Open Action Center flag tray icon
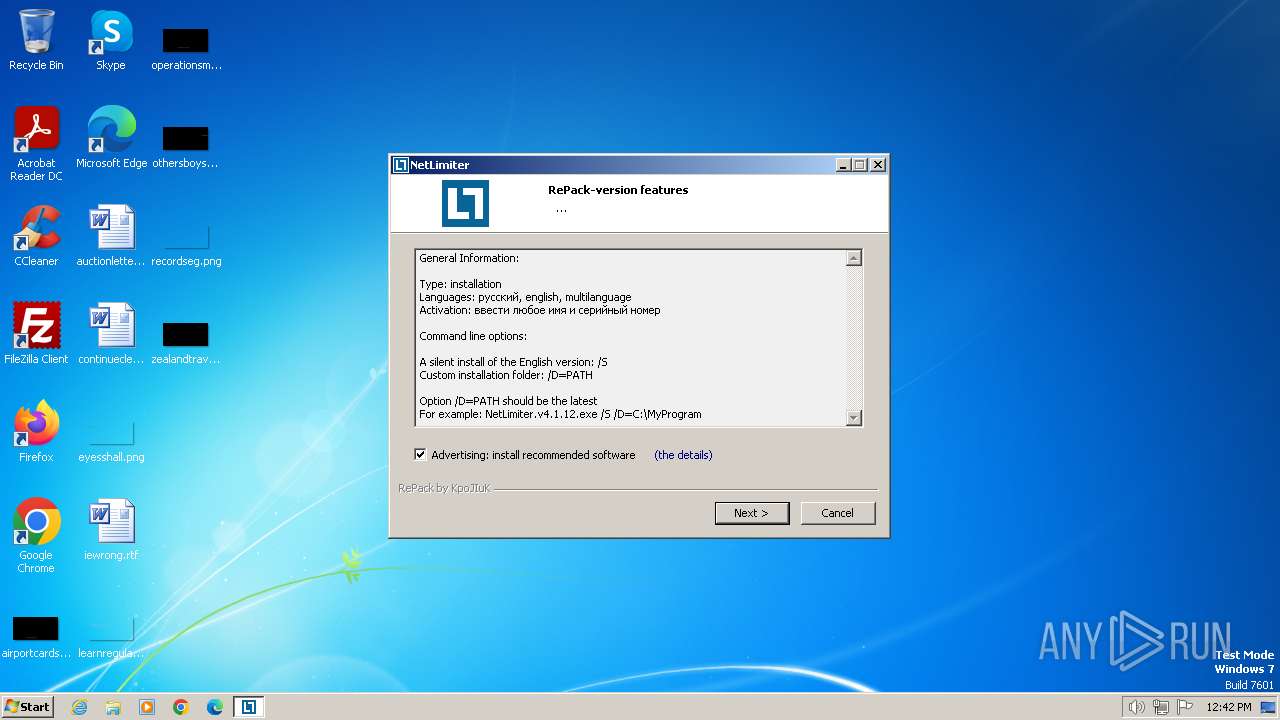Screen dimensions: 1280x720 tap(1186, 707)
